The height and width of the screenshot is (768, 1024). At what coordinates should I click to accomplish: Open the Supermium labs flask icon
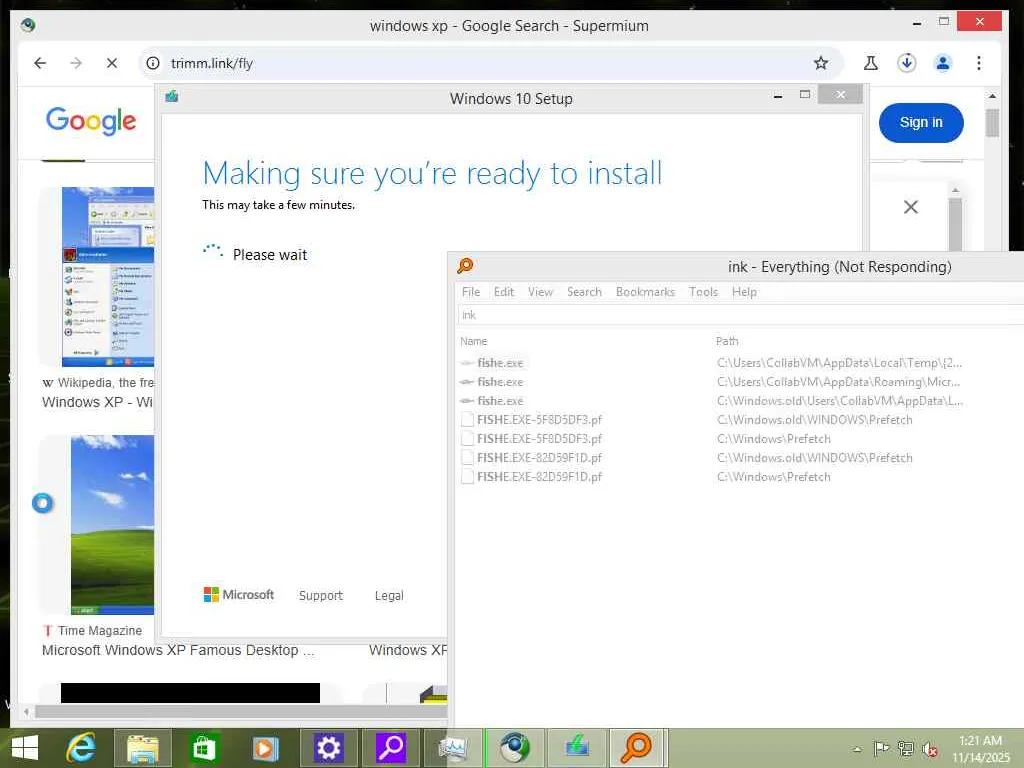pyautogui.click(x=871, y=63)
